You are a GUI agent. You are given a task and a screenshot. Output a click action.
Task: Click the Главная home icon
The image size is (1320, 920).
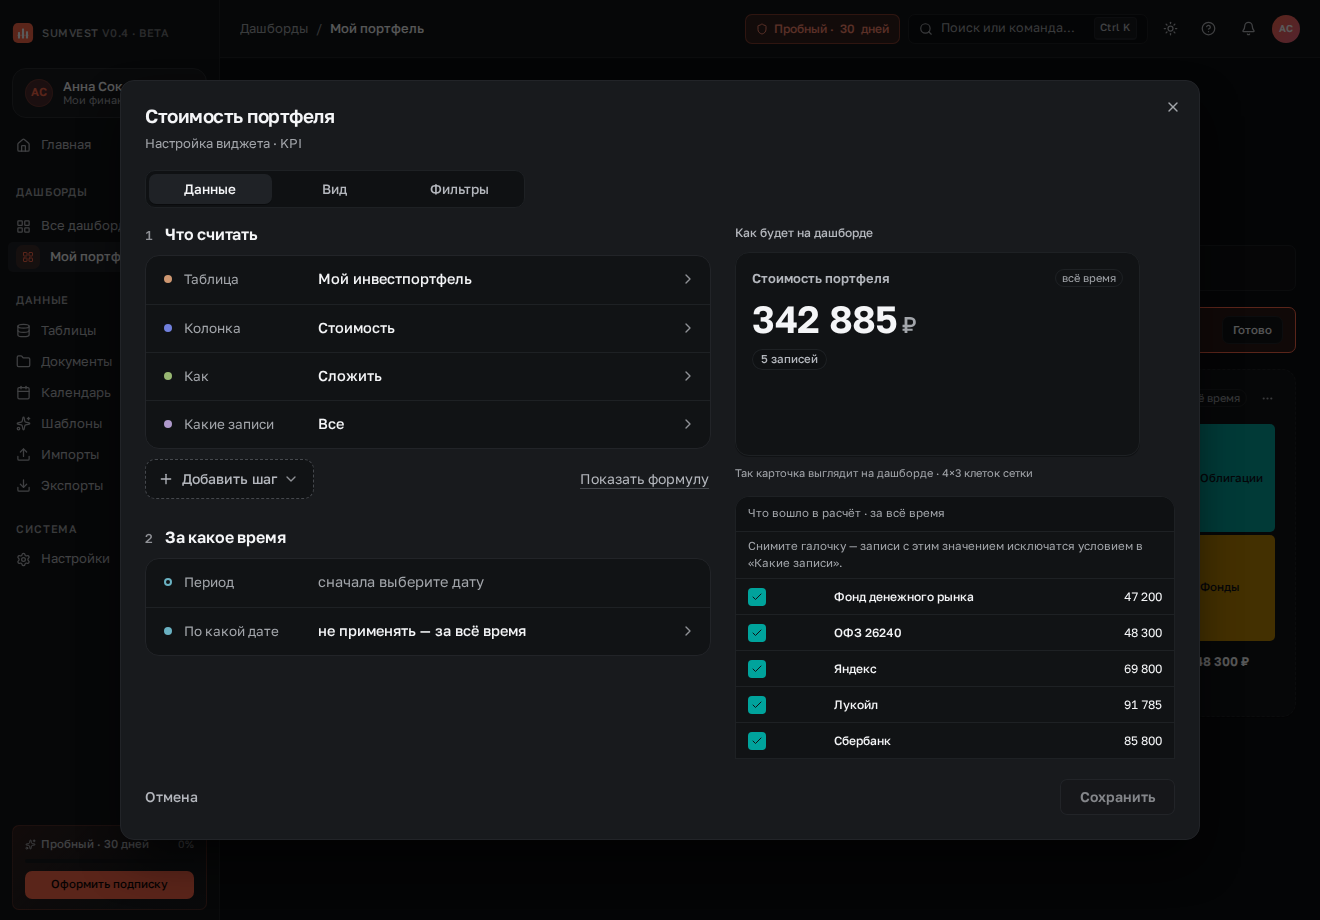pos(23,145)
